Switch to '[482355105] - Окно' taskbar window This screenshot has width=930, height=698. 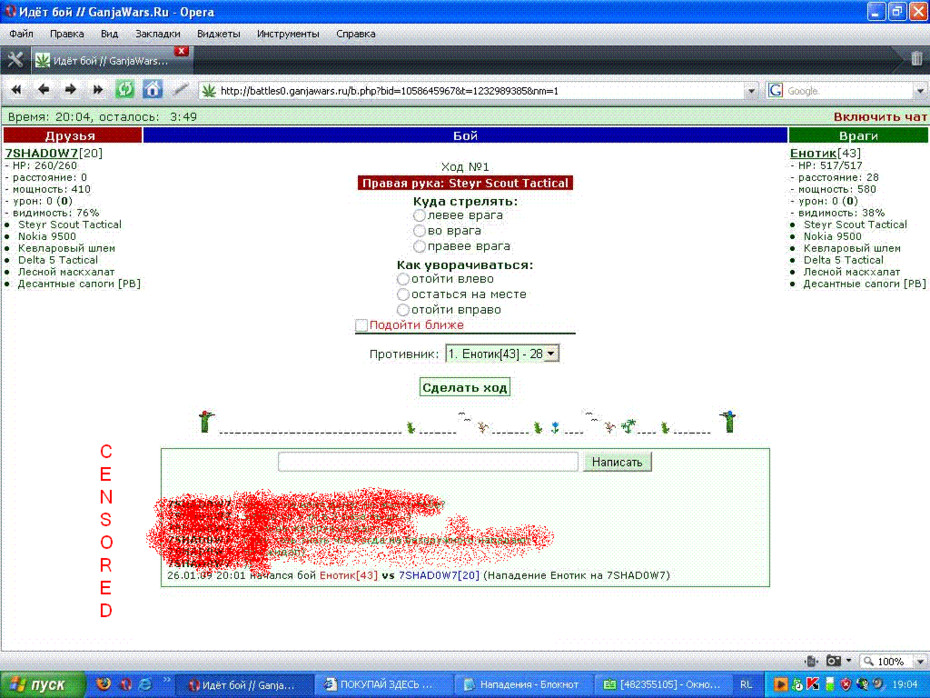pyautogui.click(x=663, y=684)
